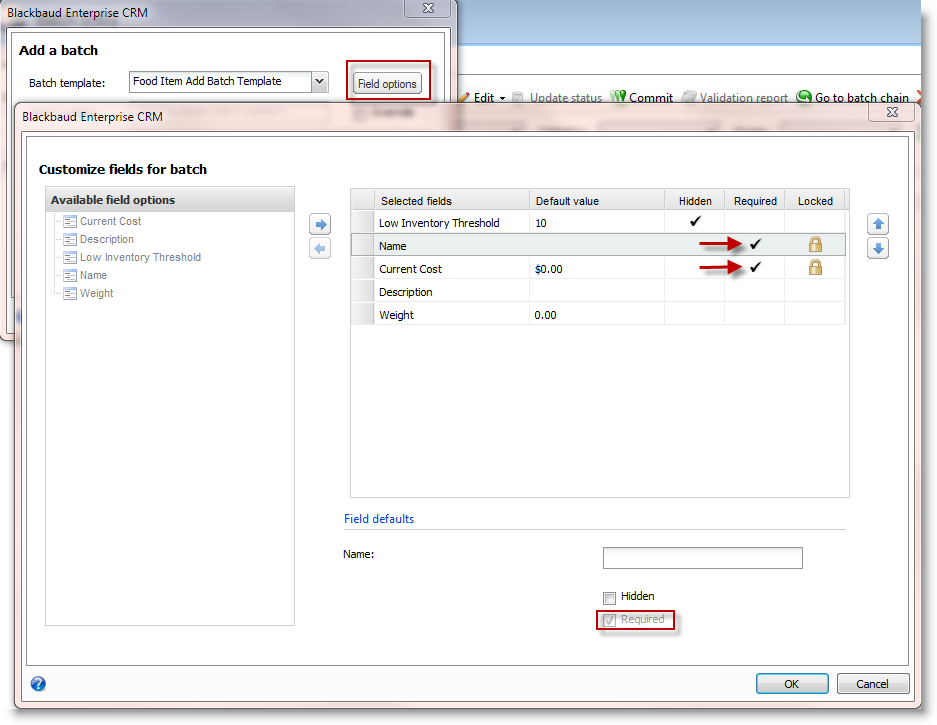The width and height of the screenshot is (937, 725).
Task: Click the lock icon in Name row
Action: (815, 244)
